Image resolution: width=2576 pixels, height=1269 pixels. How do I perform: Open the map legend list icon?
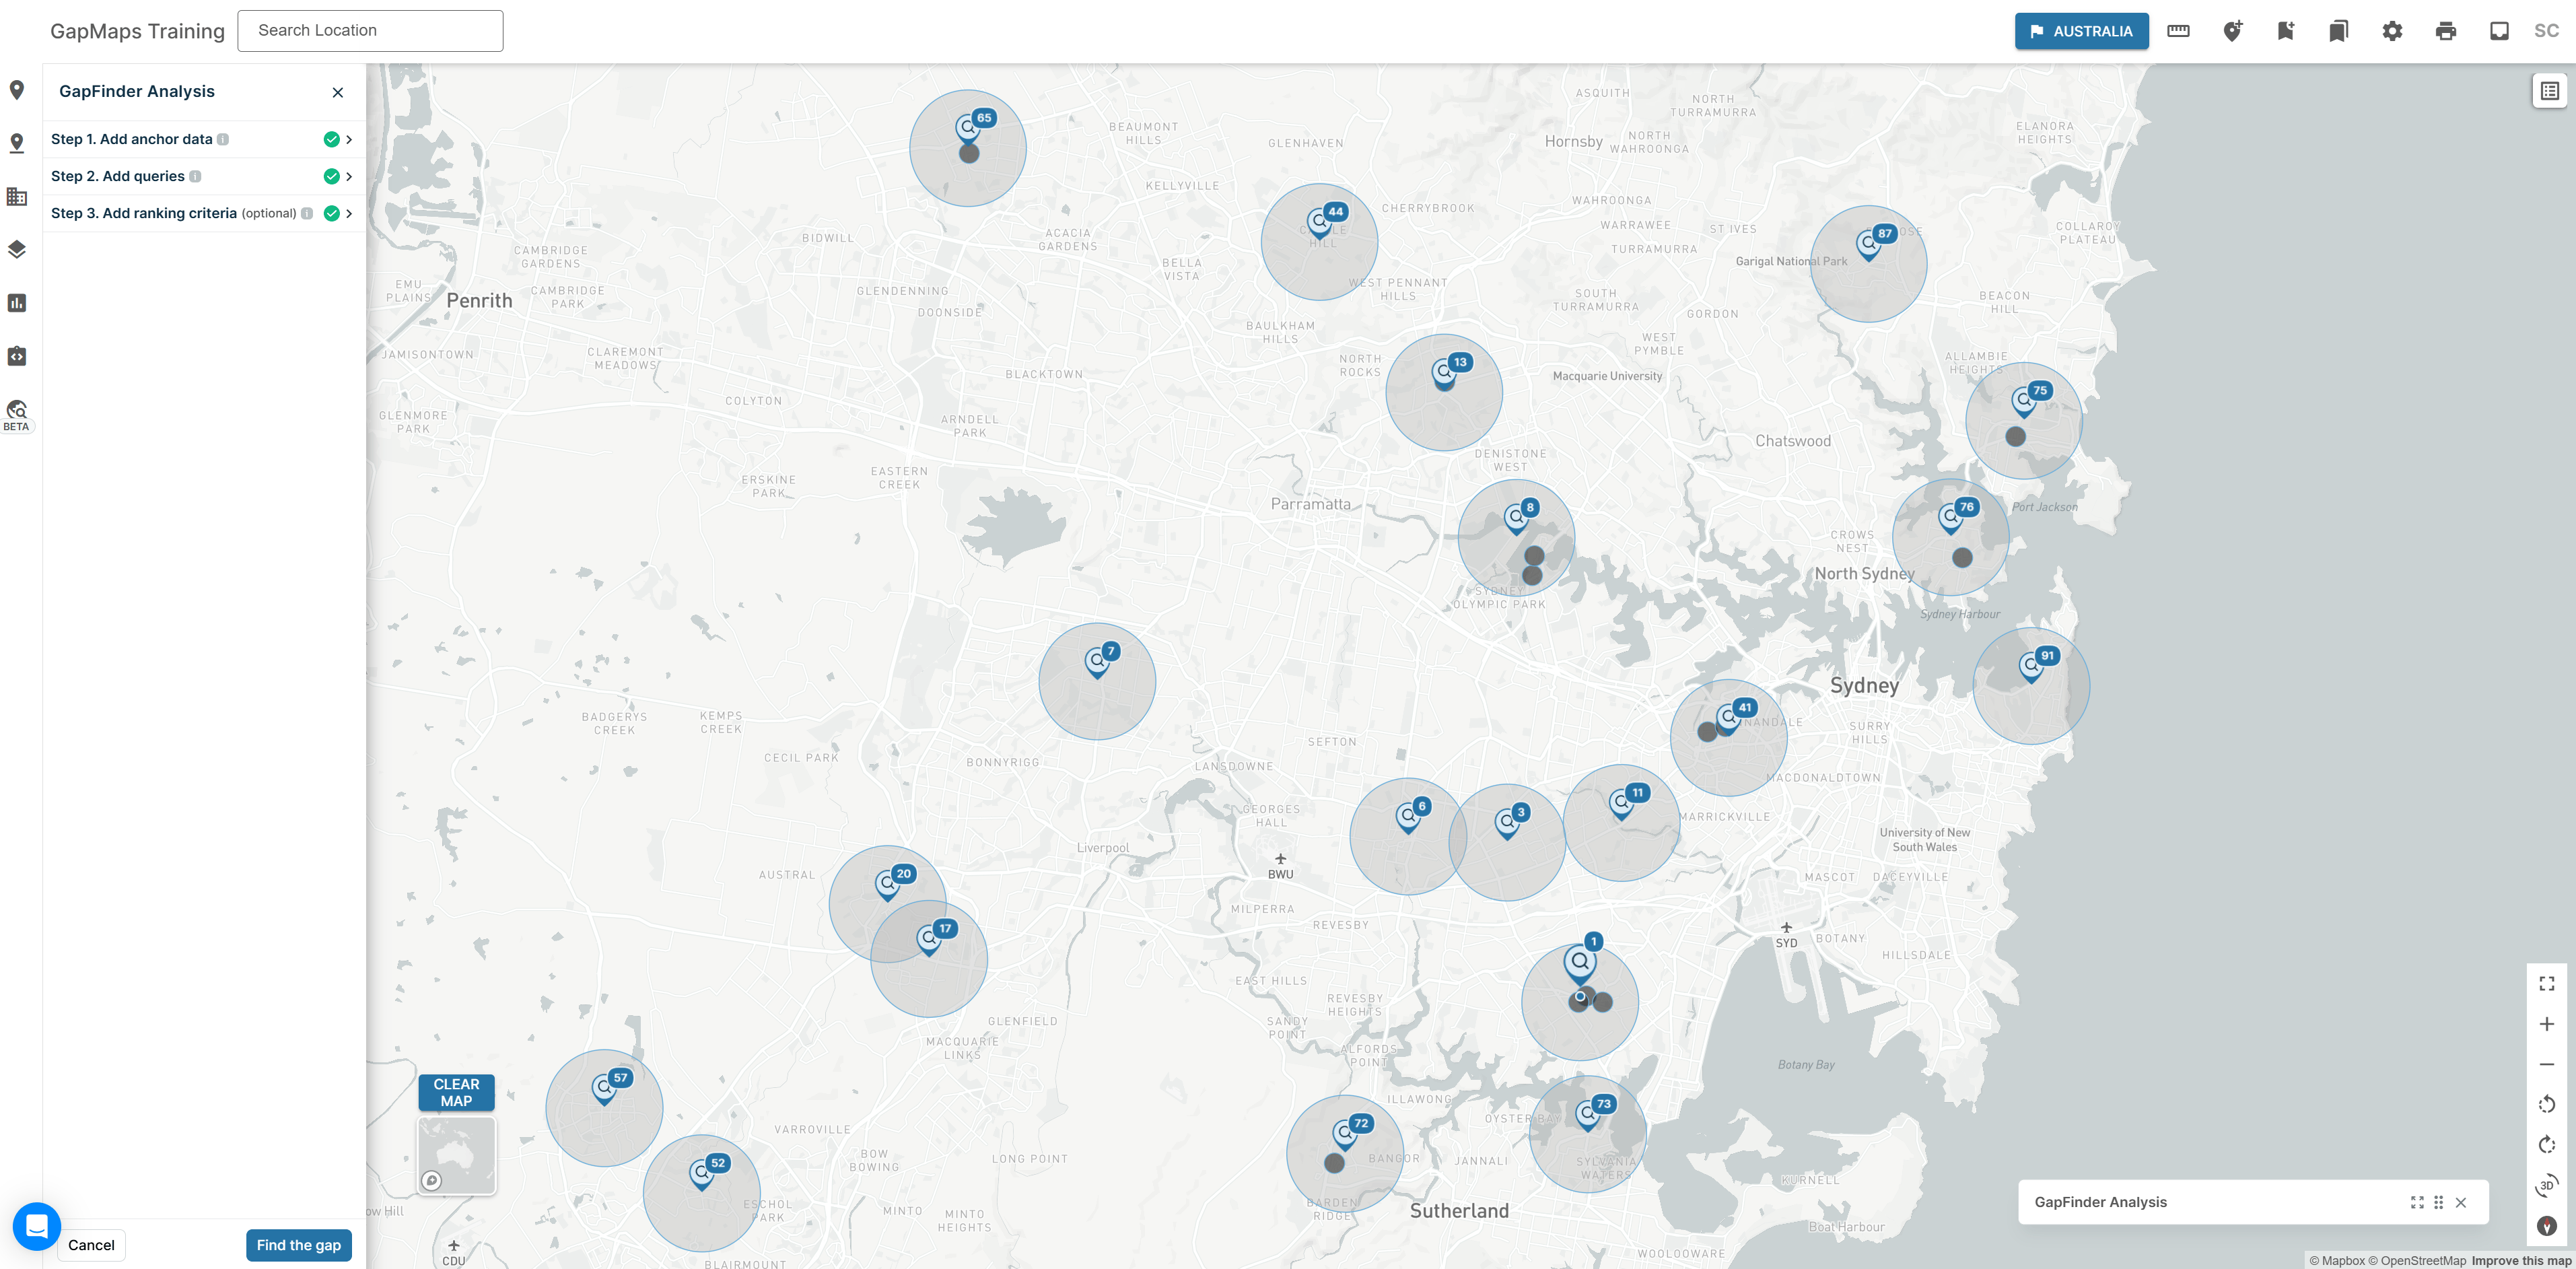[x=2549, y=91]
